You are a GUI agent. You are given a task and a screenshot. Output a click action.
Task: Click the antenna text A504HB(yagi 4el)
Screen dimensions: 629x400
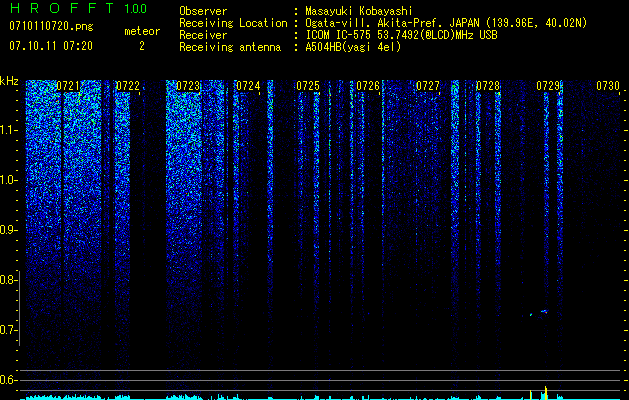pos(353,47)
